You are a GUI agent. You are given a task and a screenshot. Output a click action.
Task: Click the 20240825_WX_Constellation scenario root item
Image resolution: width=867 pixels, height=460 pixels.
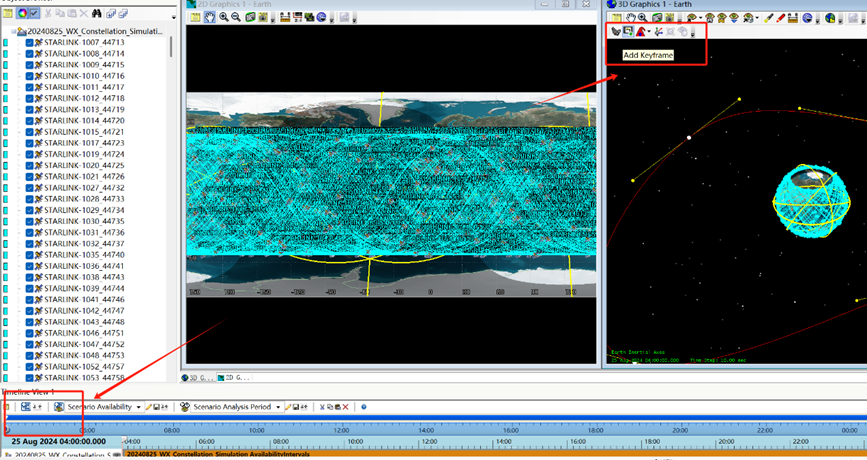(95, 32)
